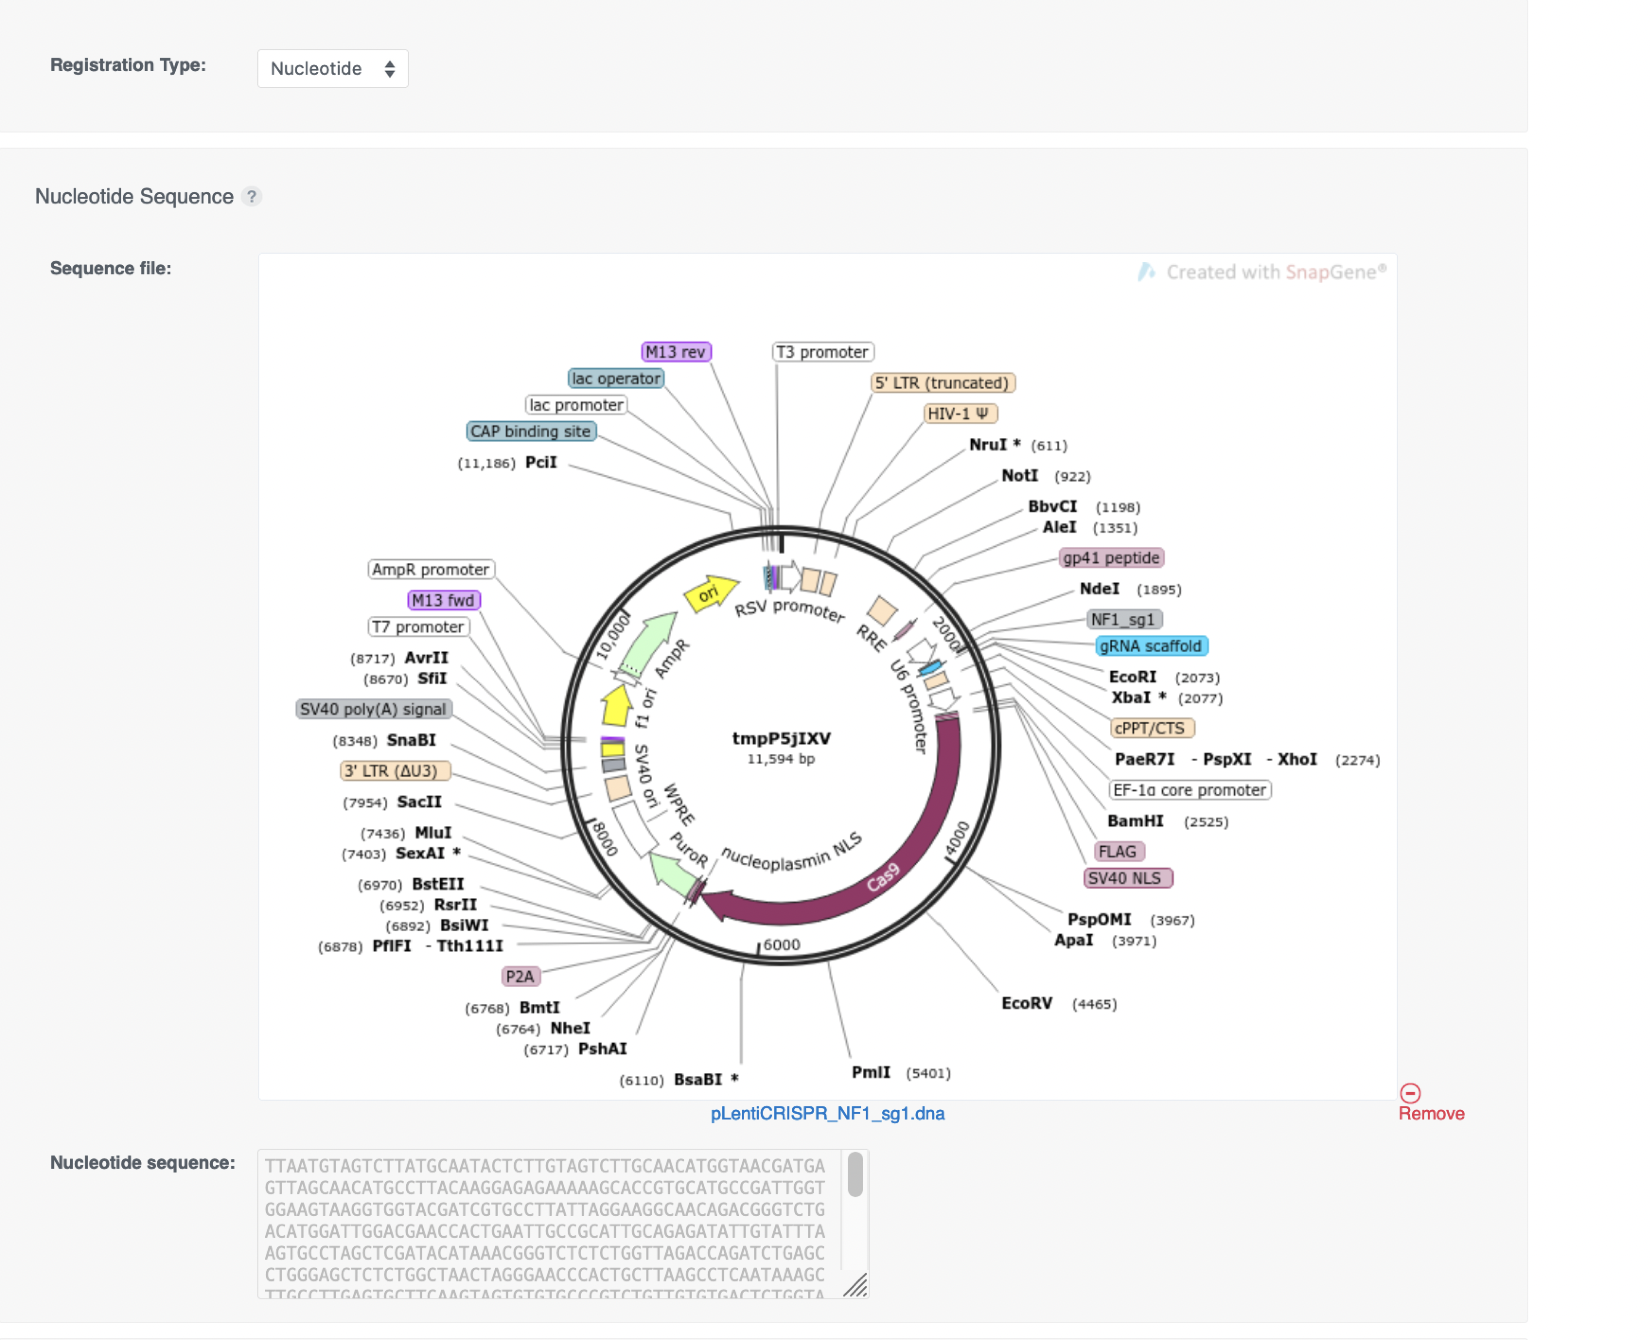Open the Registration Type dropdown
The image size is (1652, 1340).
[x=333, y=69]
